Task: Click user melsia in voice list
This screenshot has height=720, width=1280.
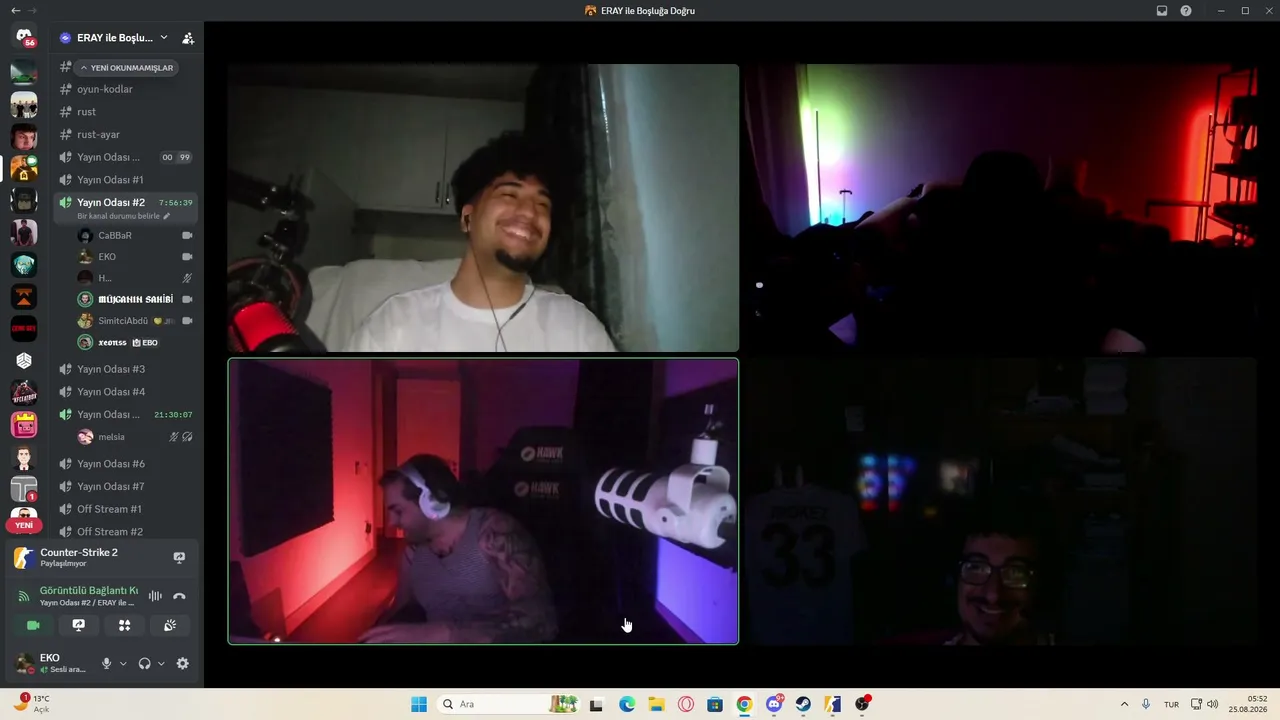Action: pos(111,437)
